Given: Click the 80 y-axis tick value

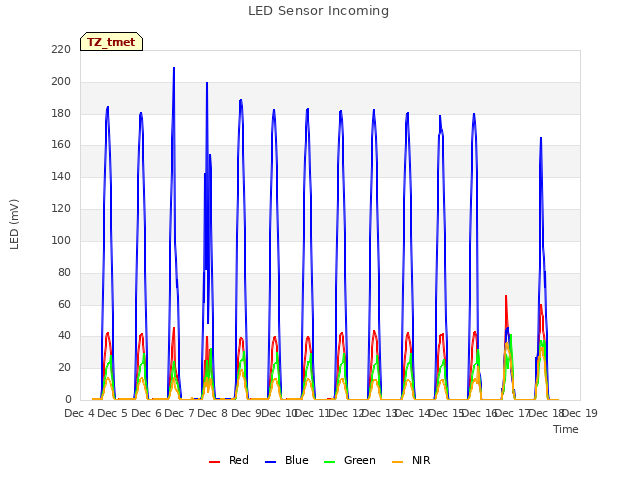Looking at the screenshot, I should 64,272.
